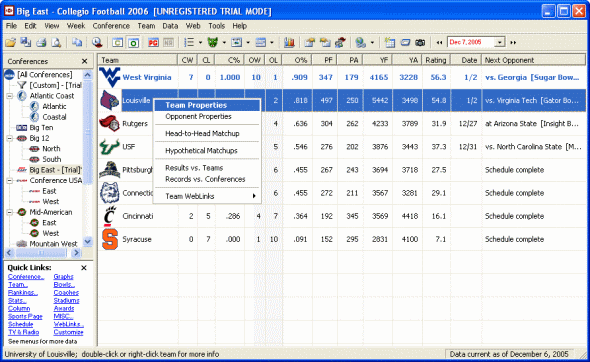This screenshot has height=362, width=590.
Task: Open the Conference menu
Action: click(111, 26)
